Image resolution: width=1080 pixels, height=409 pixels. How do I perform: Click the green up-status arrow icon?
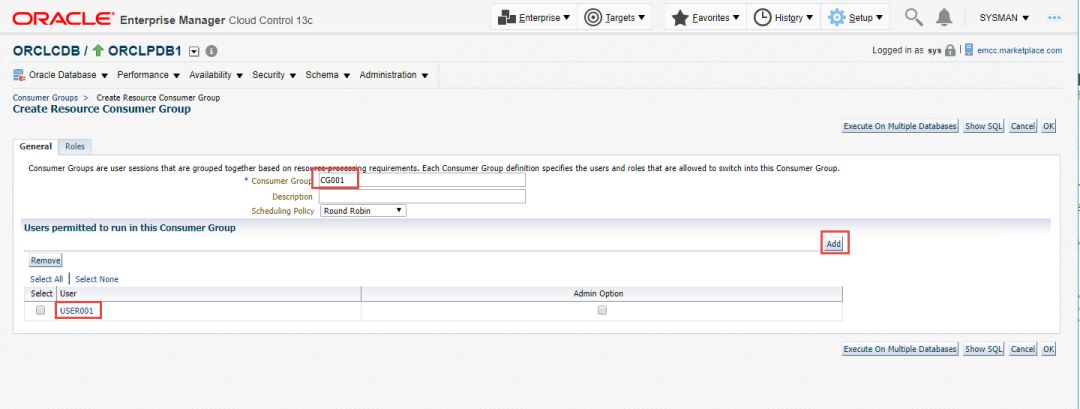click(x=98, y=51)
